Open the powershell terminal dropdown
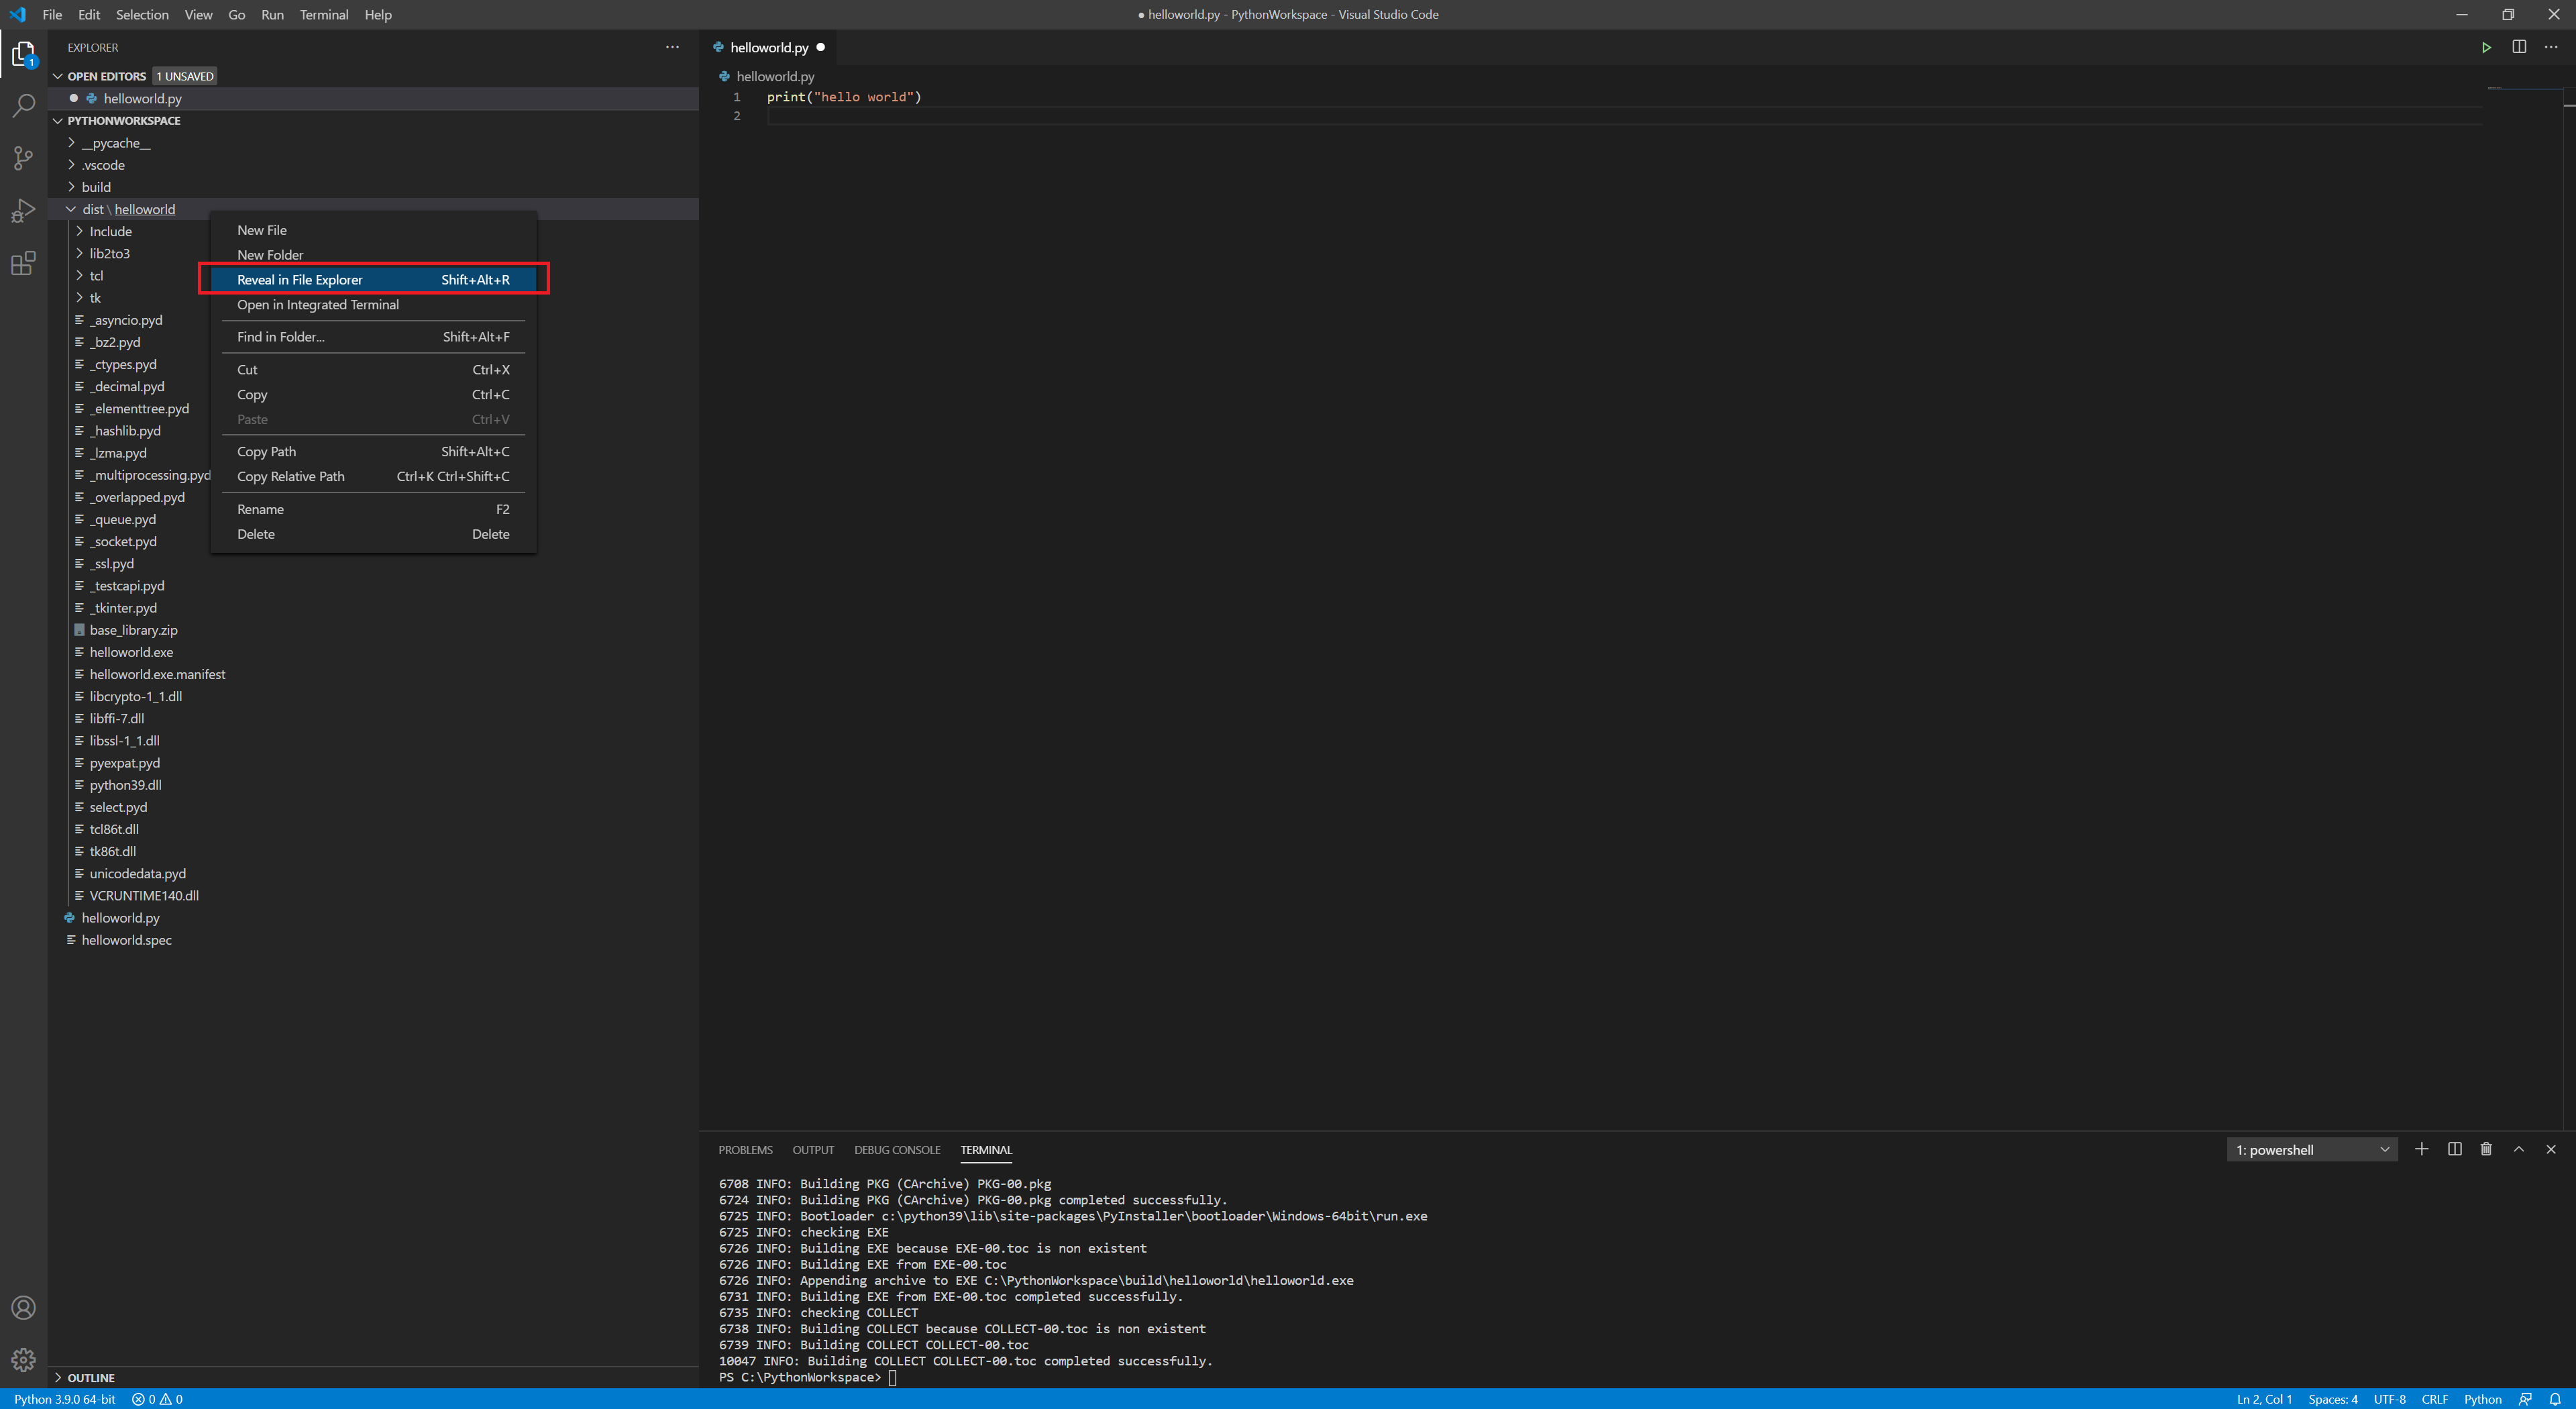 pyautogui.click(x=2311, y=1150)
